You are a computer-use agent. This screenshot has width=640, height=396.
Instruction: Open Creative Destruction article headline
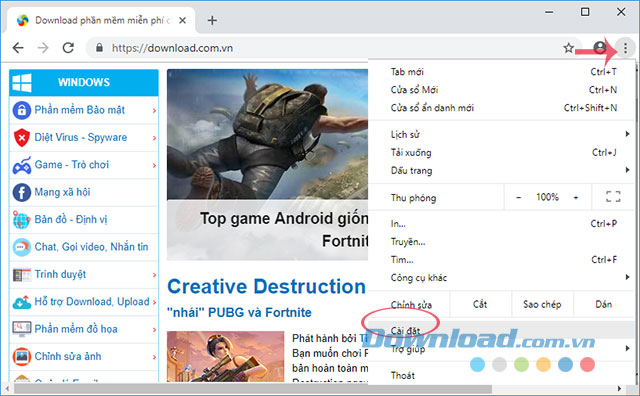[267, 286]
